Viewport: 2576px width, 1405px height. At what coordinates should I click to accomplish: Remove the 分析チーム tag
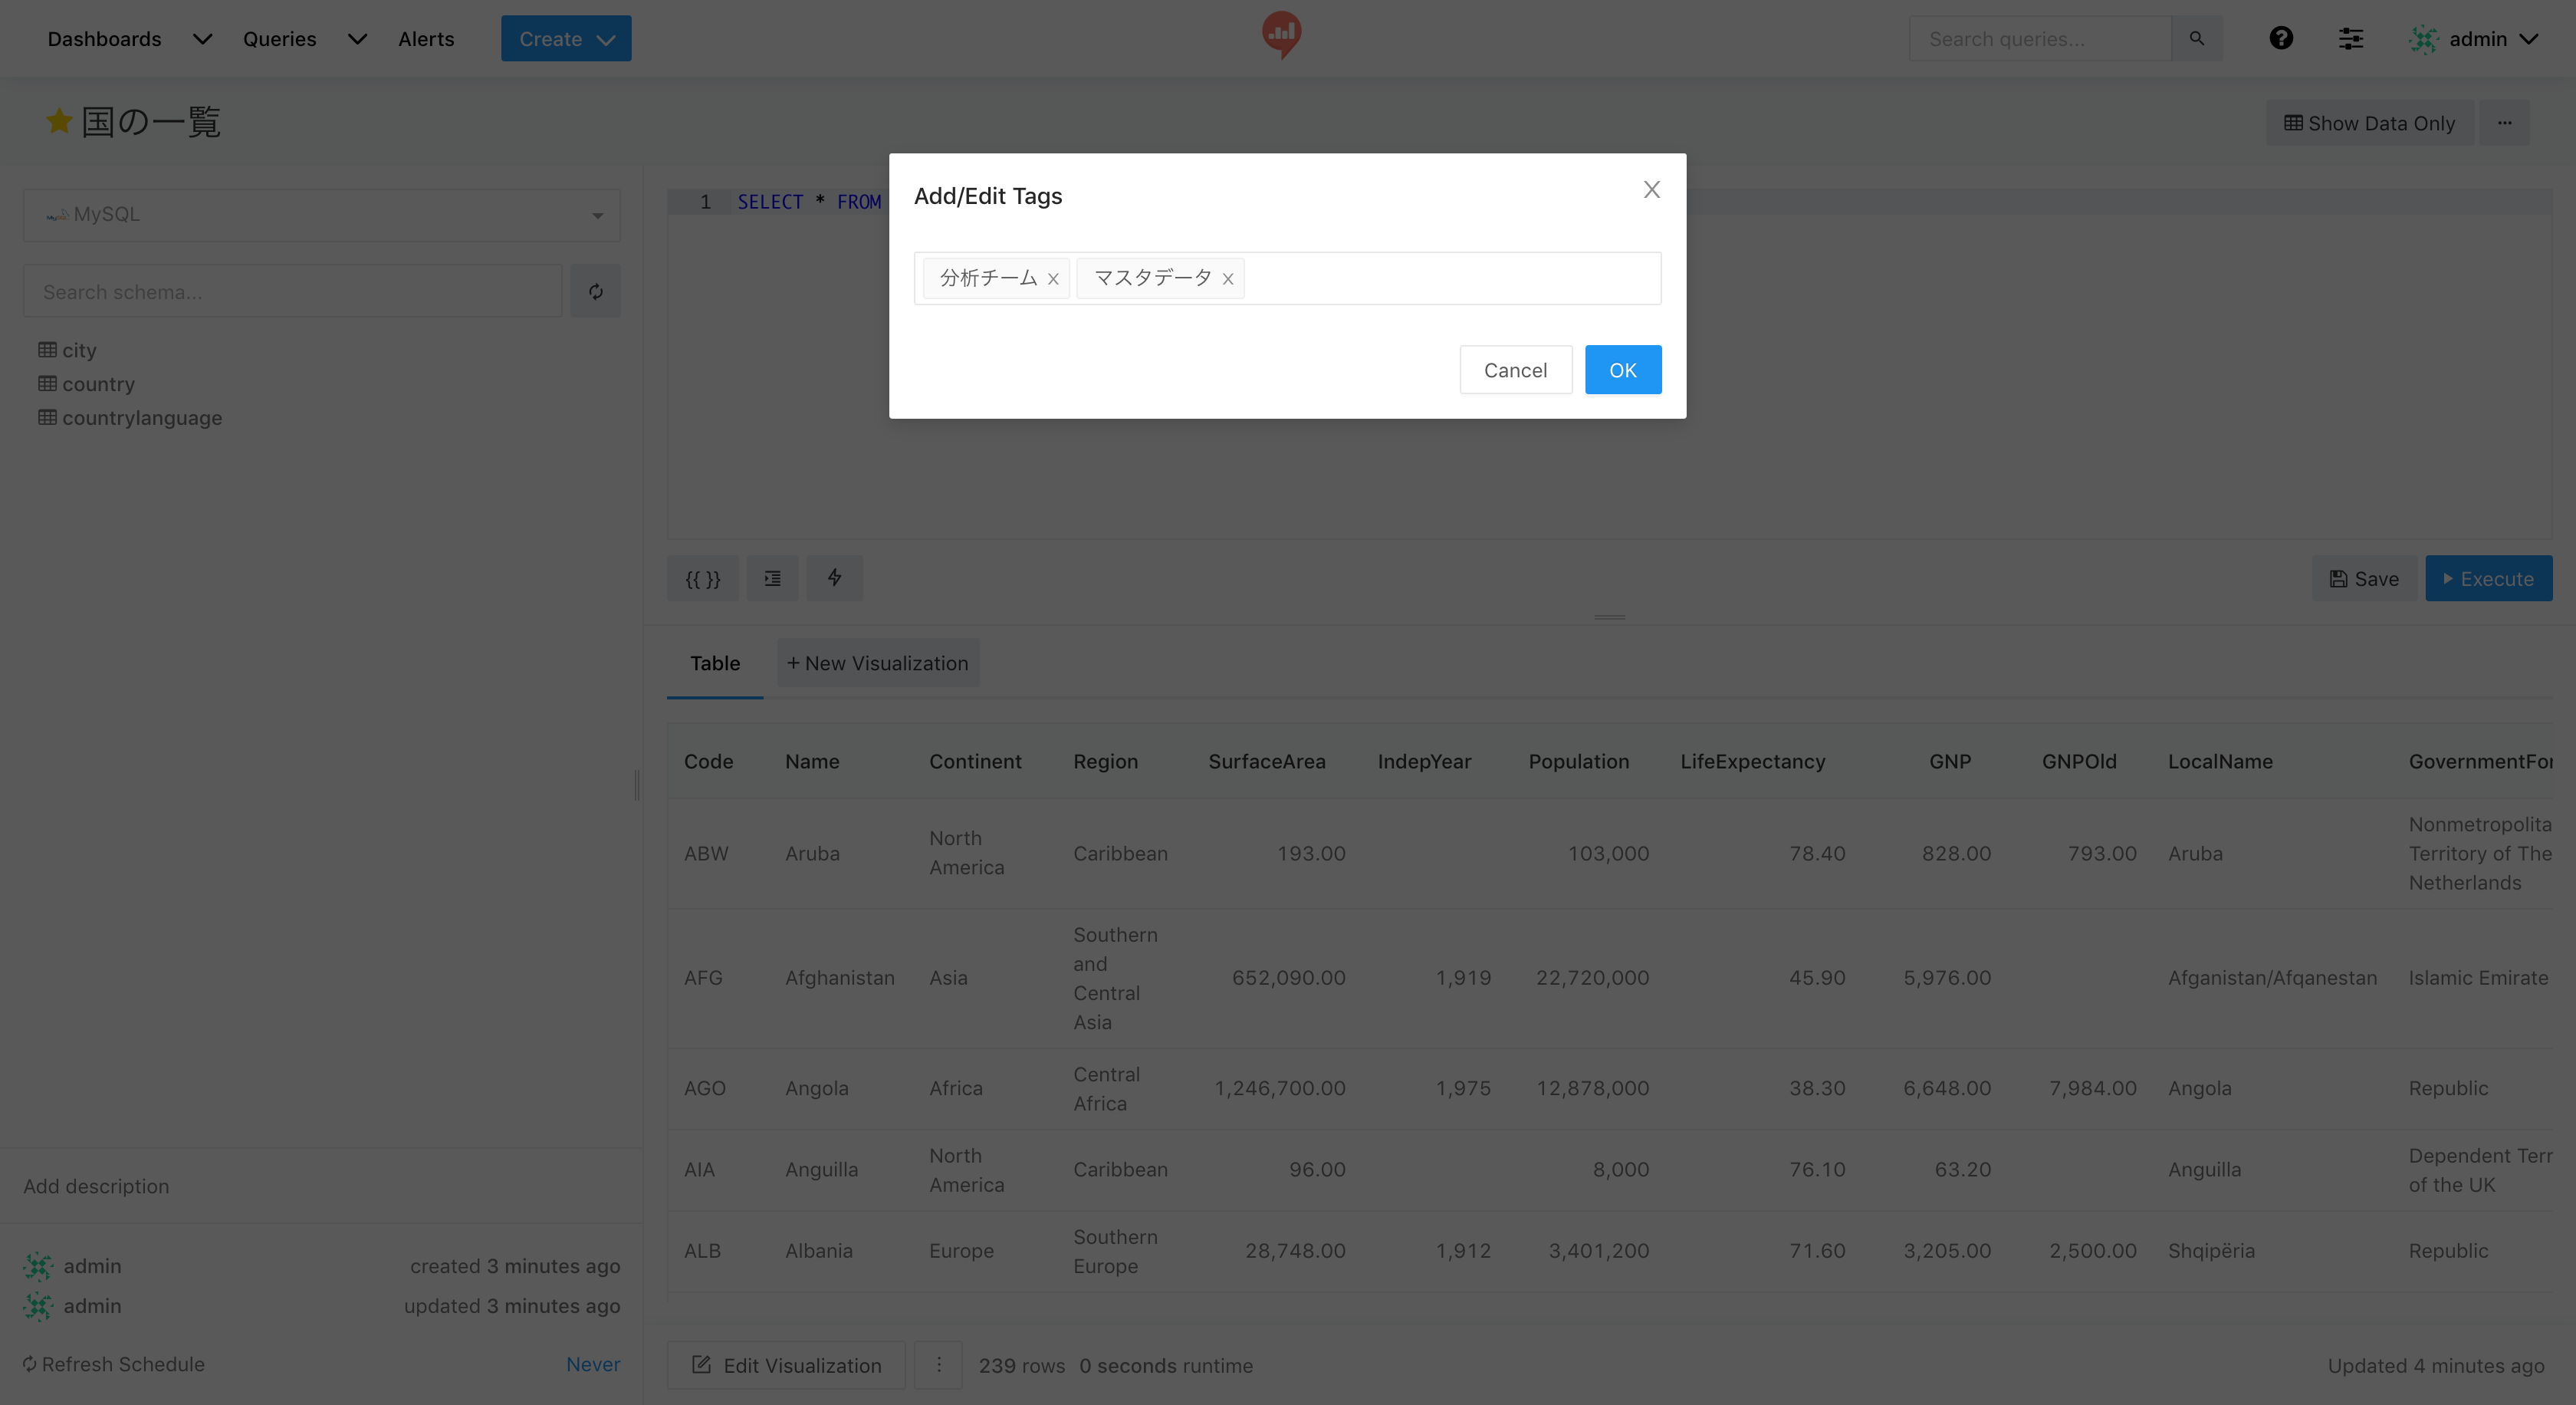coord(1052,279)
